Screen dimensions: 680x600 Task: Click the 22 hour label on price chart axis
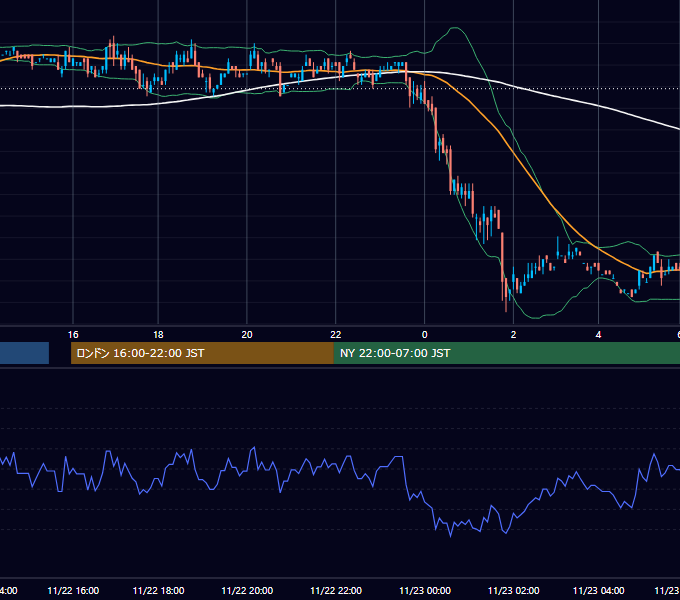[336, 335]
